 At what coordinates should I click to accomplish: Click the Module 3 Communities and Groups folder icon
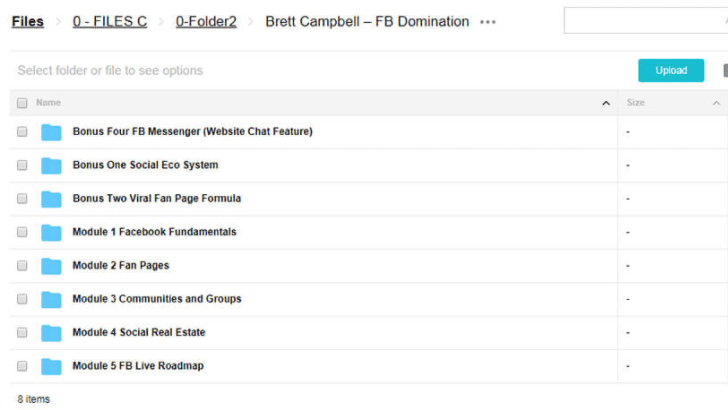[x=51, y=299]
